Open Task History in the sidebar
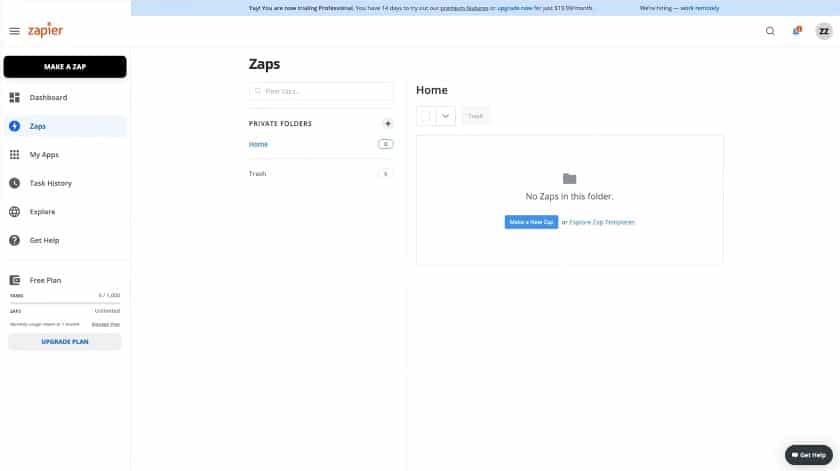This screenshot has width=840, height=471. pyautogui.click(x=65, y=183)
